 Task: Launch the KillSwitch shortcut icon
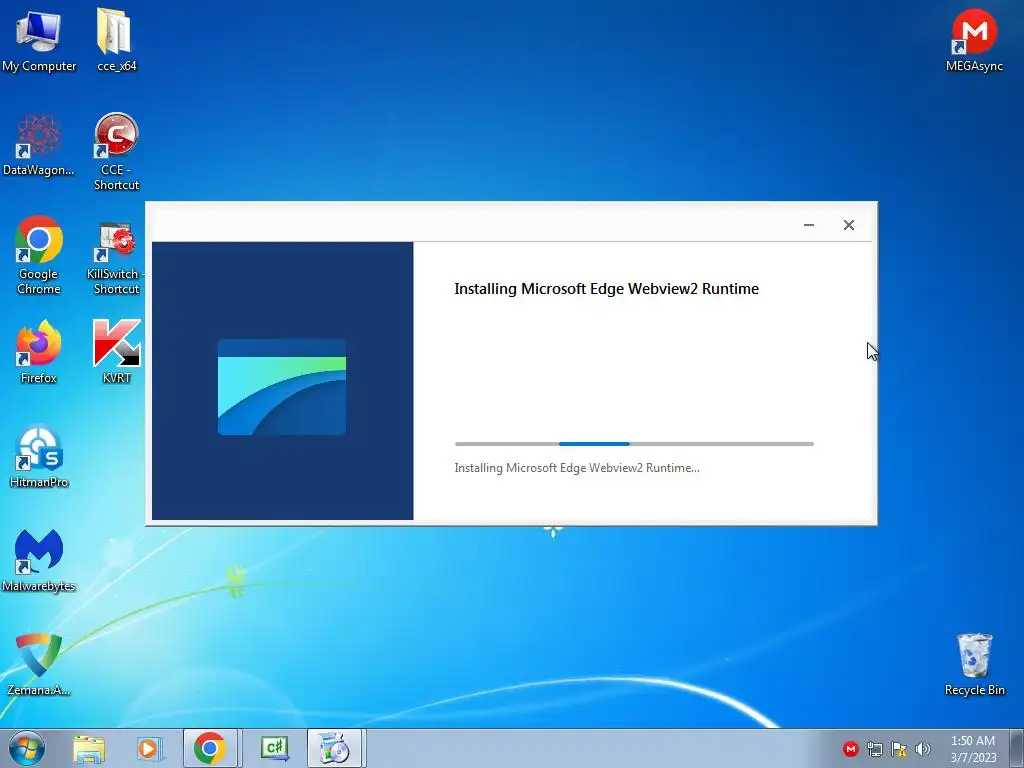click(116, 258)
